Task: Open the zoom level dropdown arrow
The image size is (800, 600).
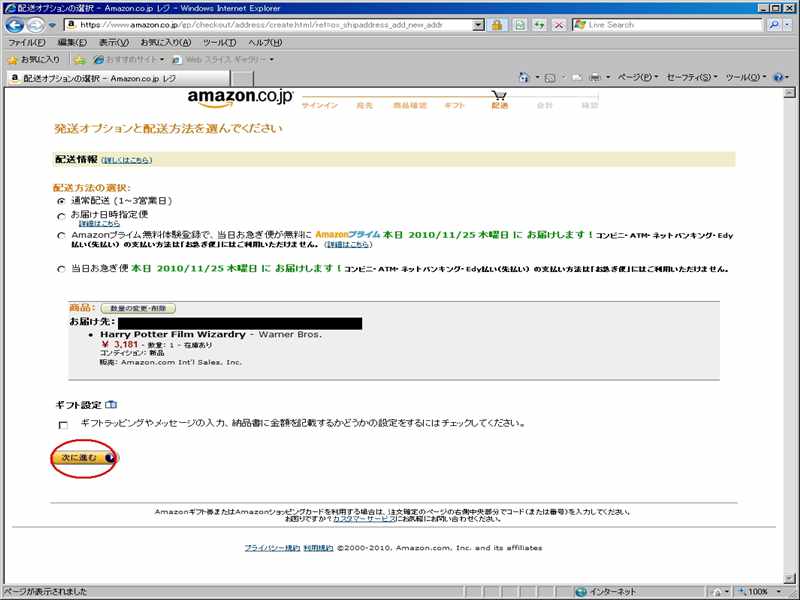Action: coord(779,592)
